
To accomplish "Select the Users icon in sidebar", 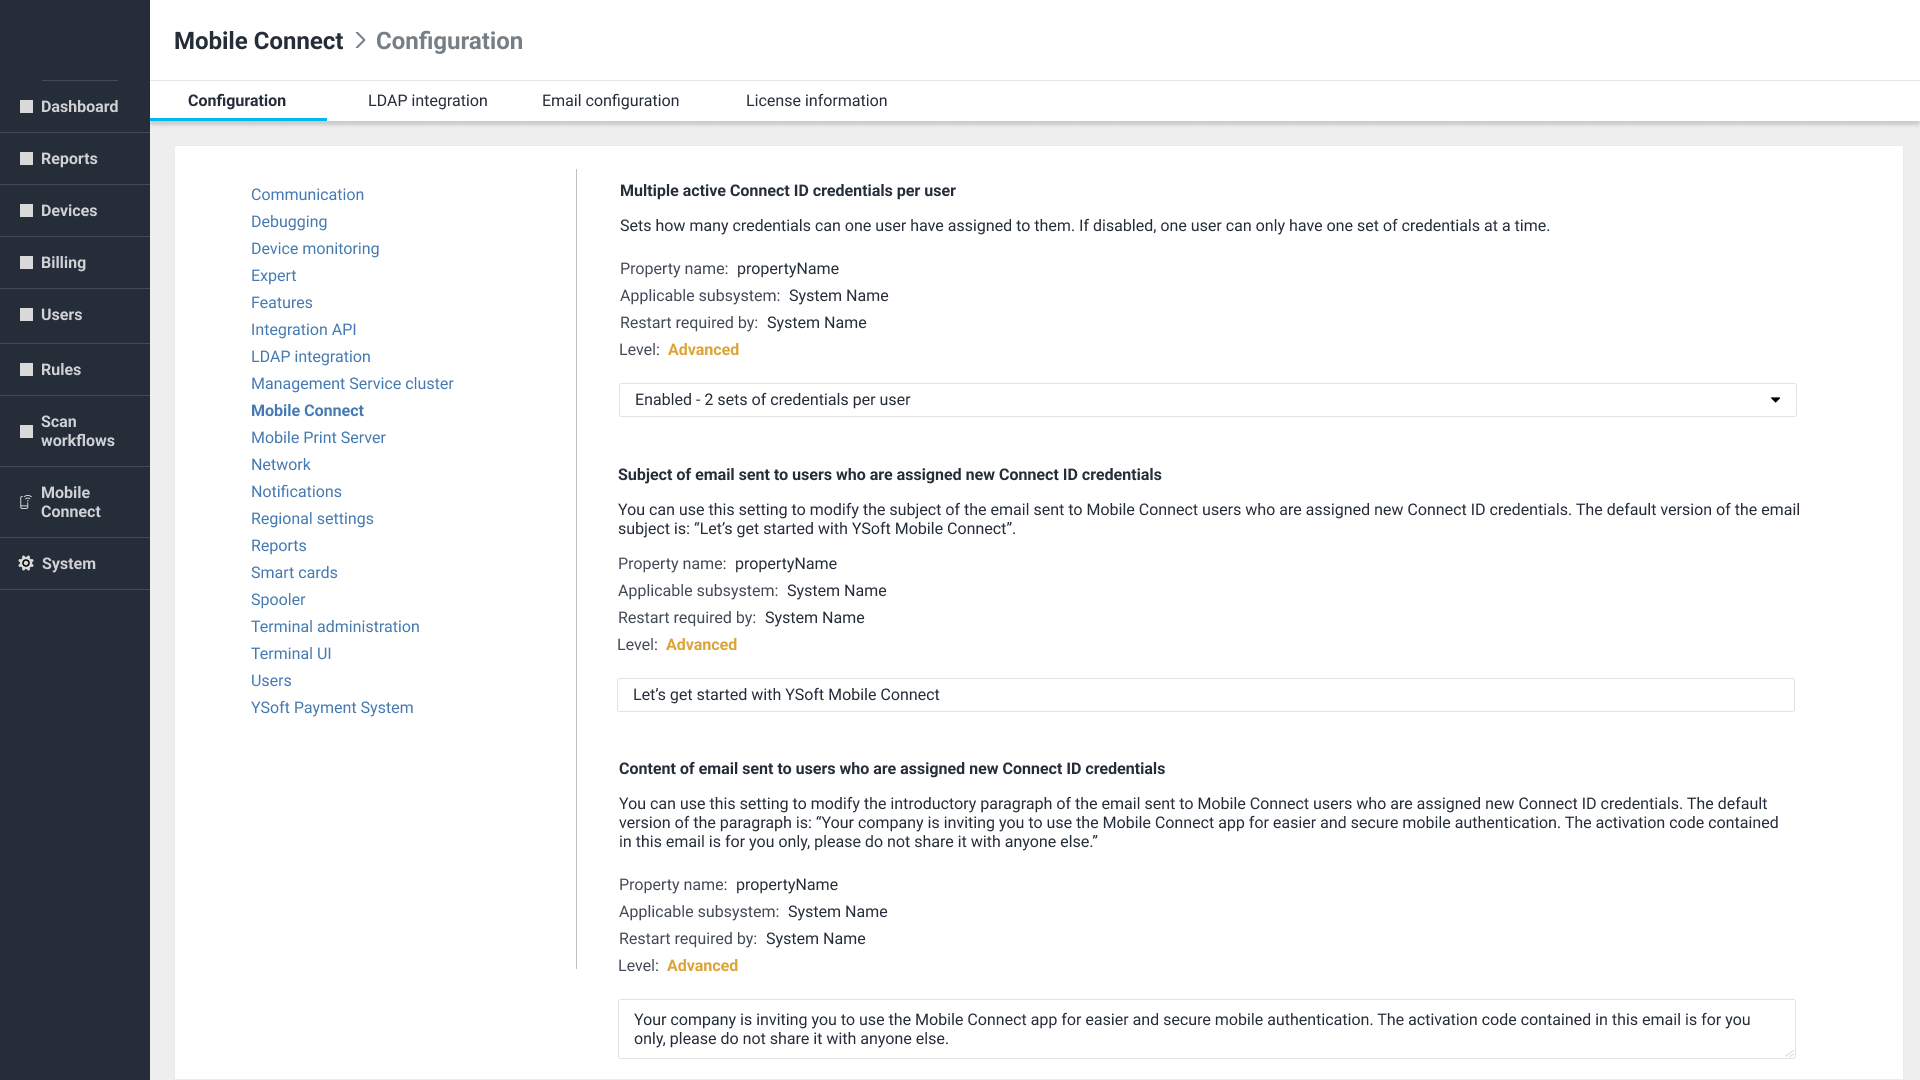I will [27, 315].
